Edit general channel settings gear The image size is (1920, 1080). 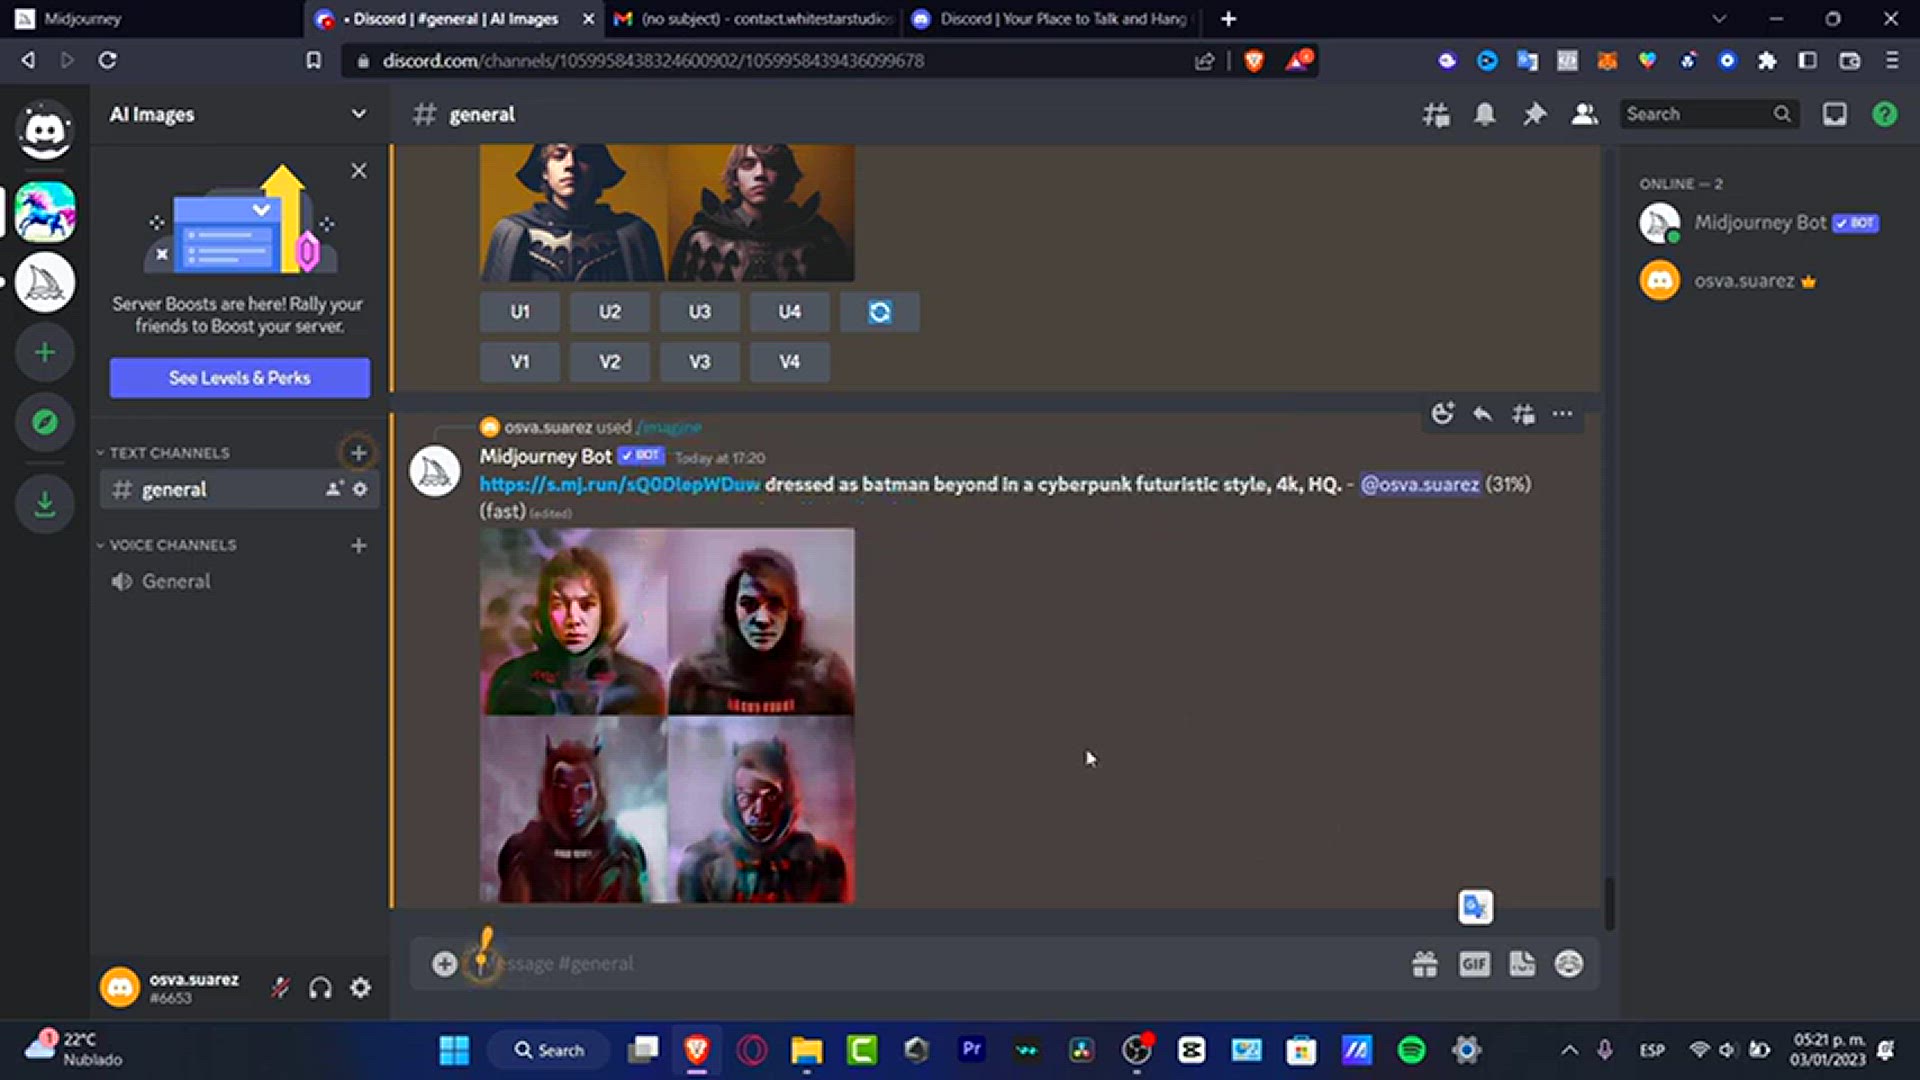click(x=360, y=489)
